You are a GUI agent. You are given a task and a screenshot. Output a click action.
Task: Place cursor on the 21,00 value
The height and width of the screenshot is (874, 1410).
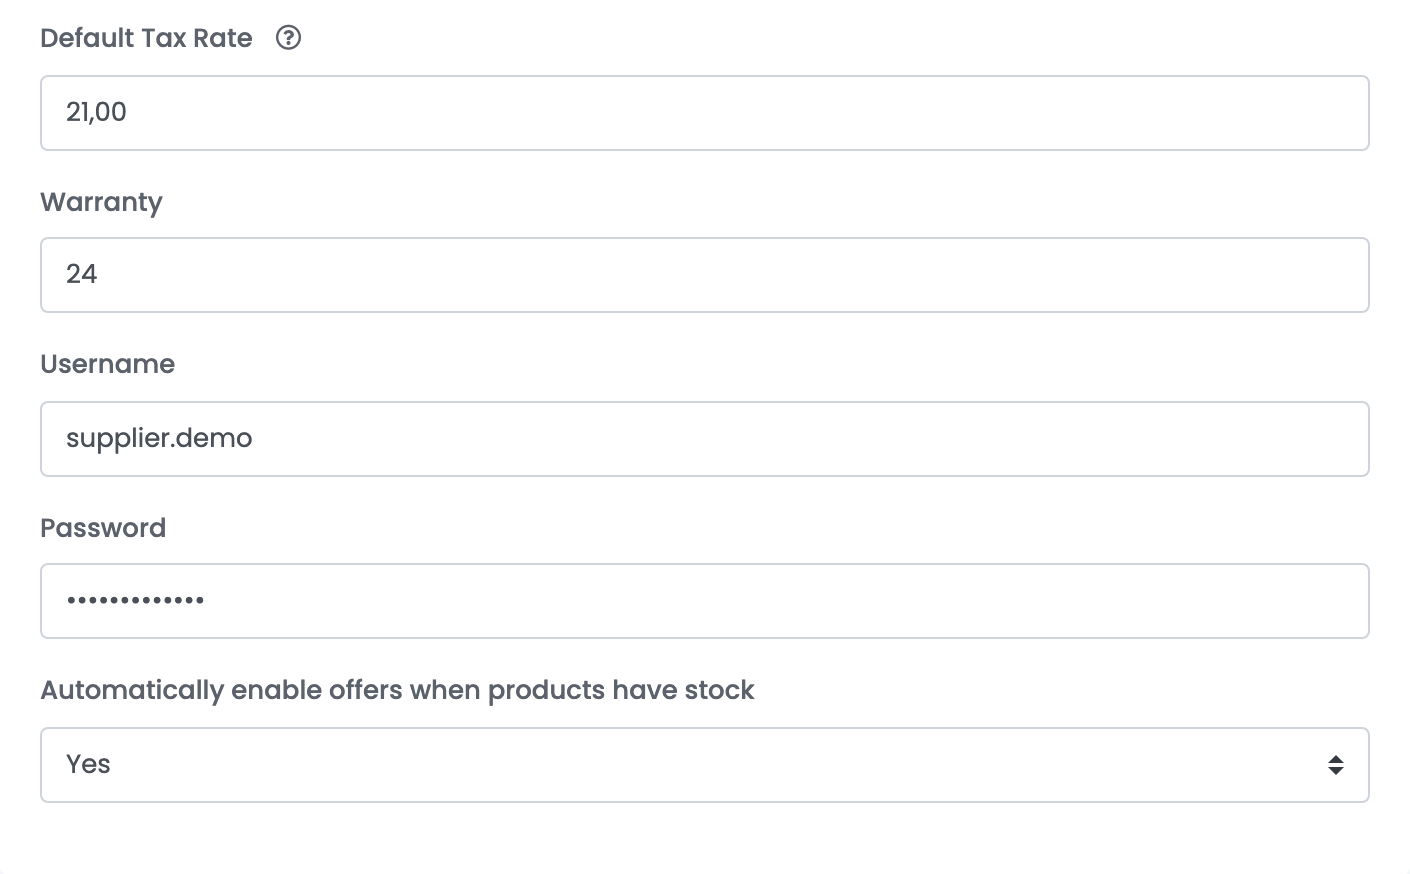coord(96,112)
